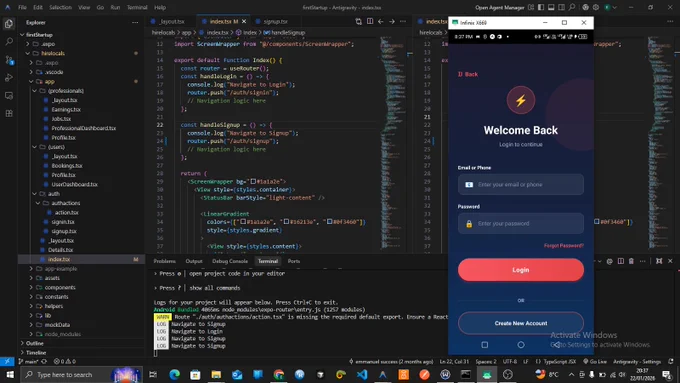Switch to the Problems panel tab
This screenshot has height=383, width=680.
pos(164,261)
